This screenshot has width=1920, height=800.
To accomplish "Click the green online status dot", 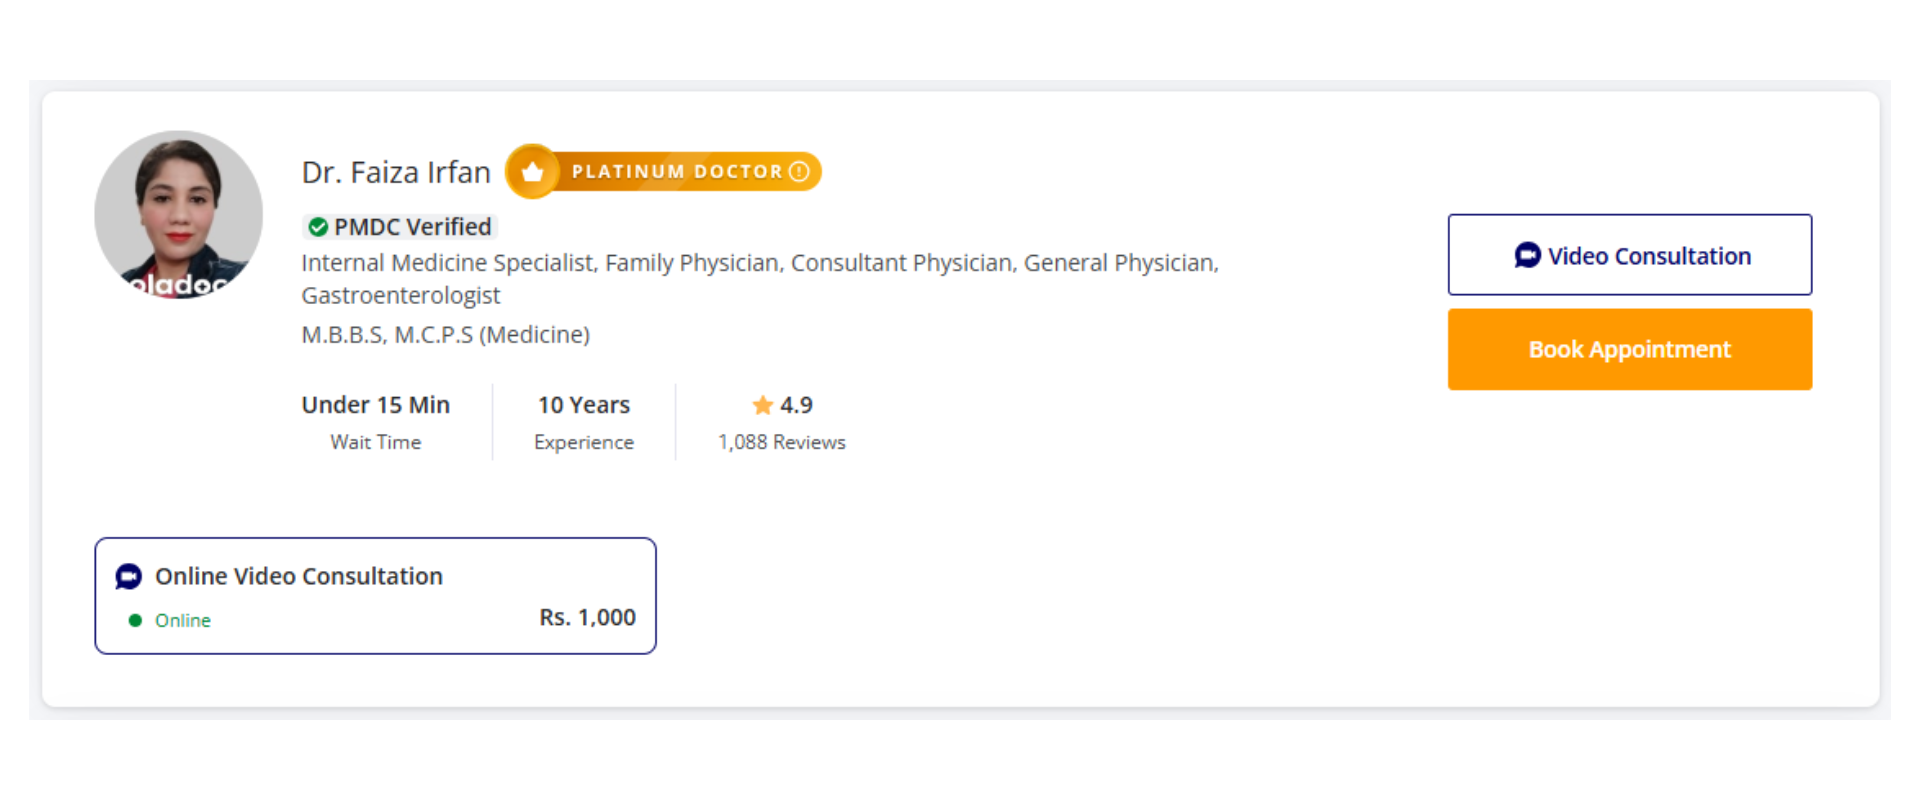I will 135,621.
